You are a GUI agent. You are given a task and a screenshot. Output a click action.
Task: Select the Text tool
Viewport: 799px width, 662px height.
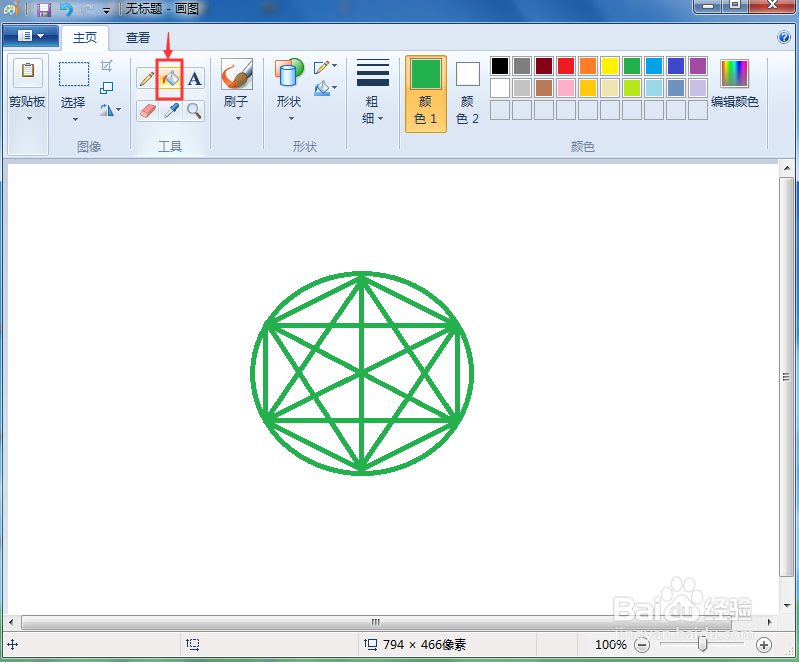[x=194, y=79]
